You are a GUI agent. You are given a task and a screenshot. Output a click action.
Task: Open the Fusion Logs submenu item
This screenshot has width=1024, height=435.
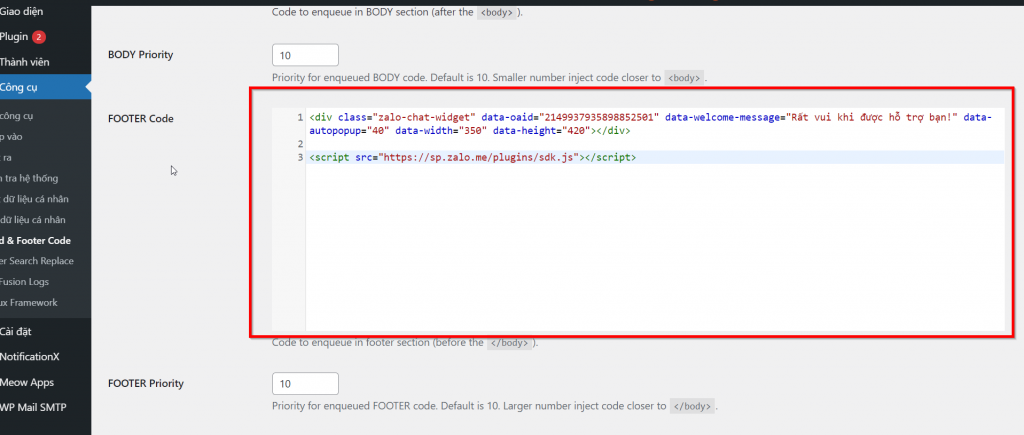[x=25, y=282]
